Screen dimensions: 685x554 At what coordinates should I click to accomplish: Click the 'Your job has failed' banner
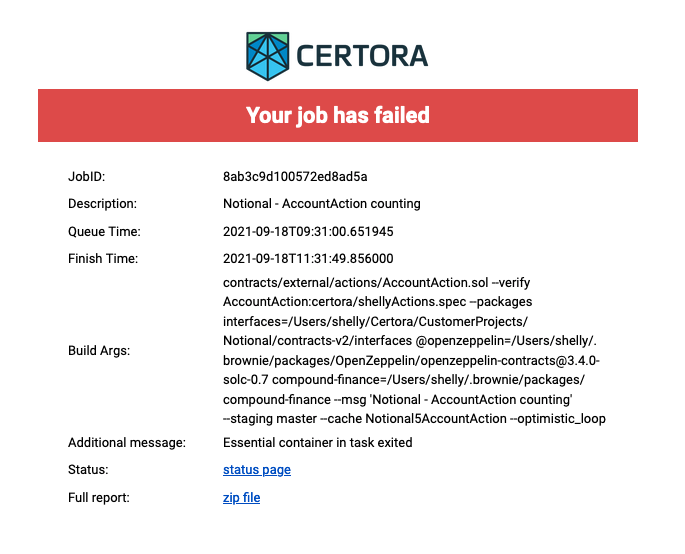click(x=338, y=115)
